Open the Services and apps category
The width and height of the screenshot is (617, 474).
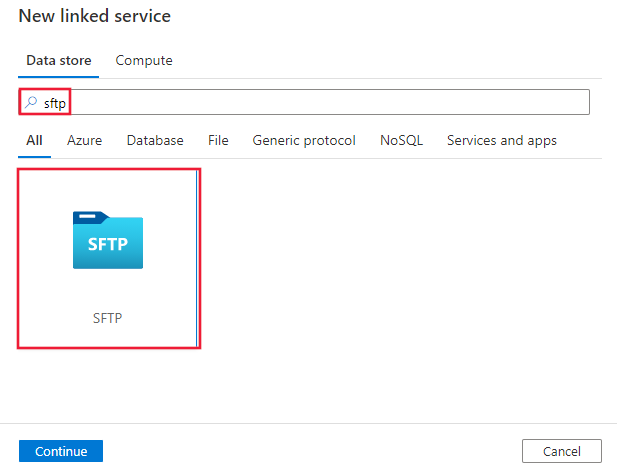[502, 140]
